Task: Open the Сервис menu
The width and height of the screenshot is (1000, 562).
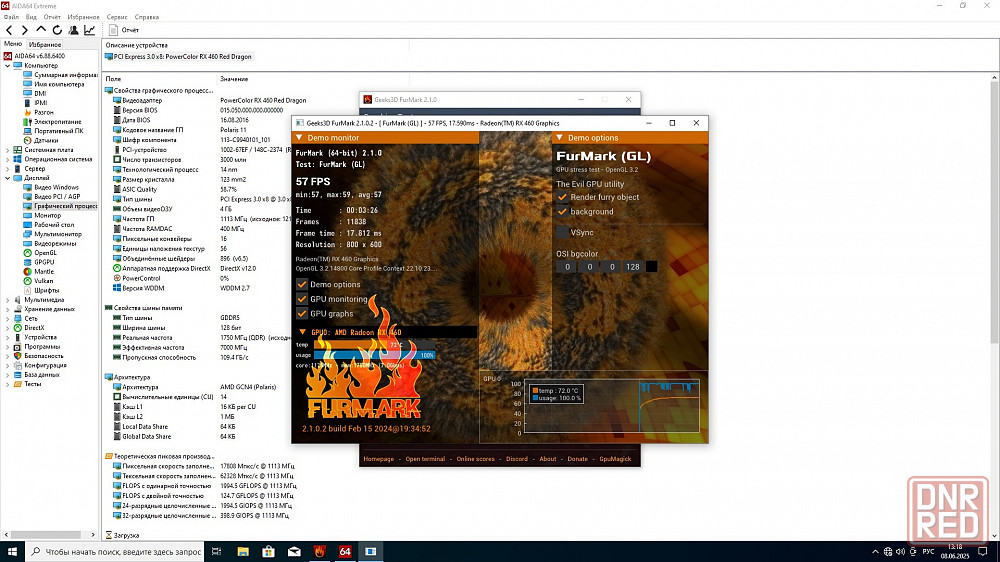Action: pyautogui.click(x=117, y=17)
